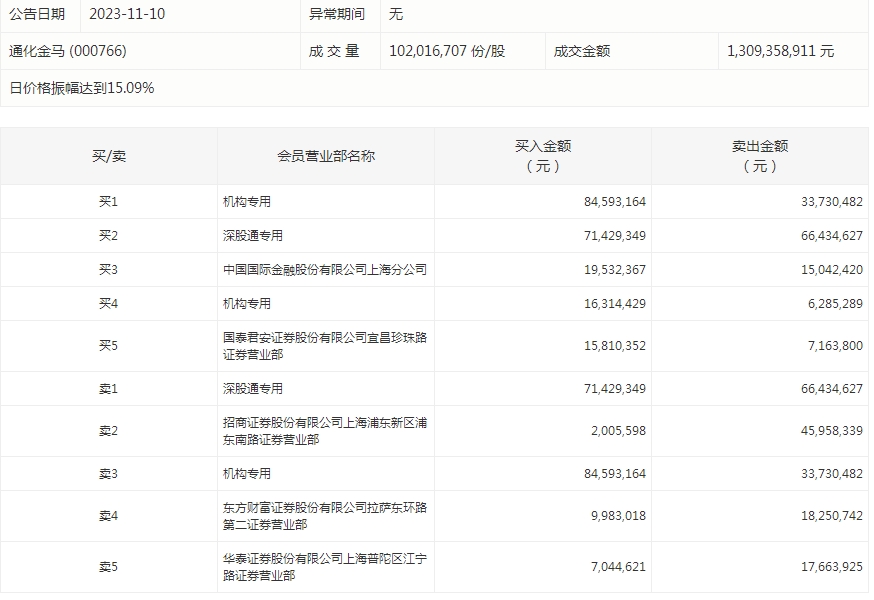The image size is (874, 600).
Task: Select sell amount 66,434,627 in 卖1 row
Action: [832, 389]
